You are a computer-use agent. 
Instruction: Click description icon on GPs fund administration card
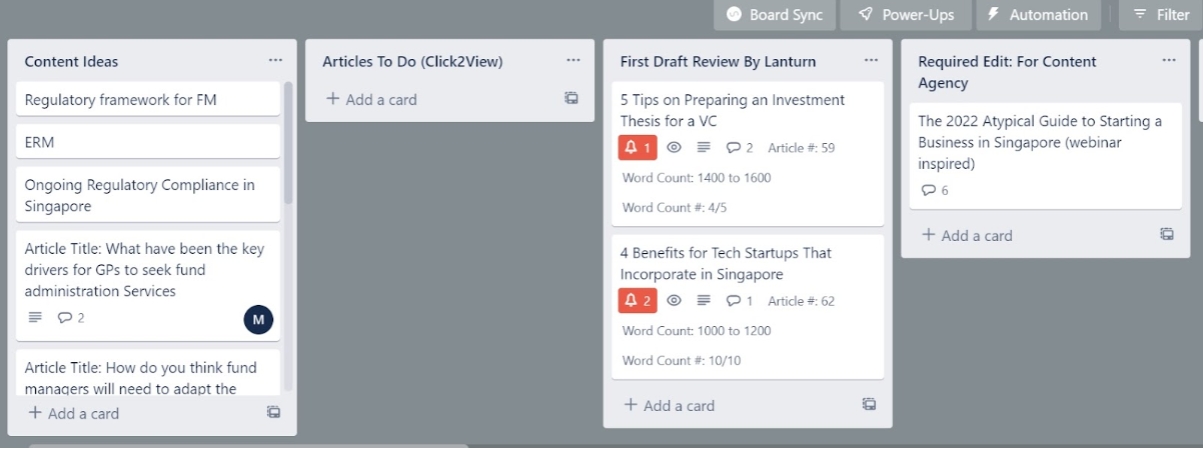tap(35, 318)
